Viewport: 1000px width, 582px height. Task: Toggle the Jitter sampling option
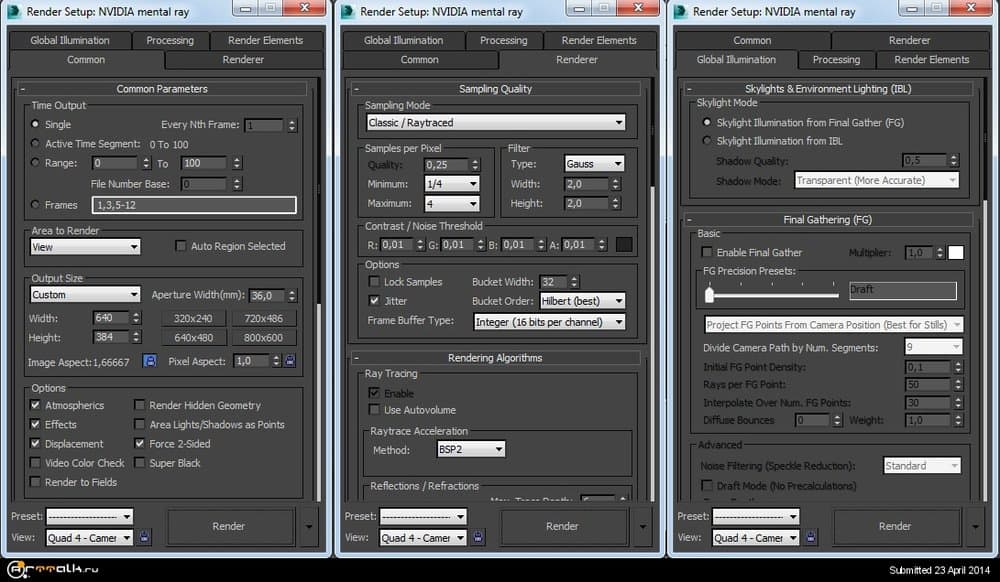[x=374, y=300]
